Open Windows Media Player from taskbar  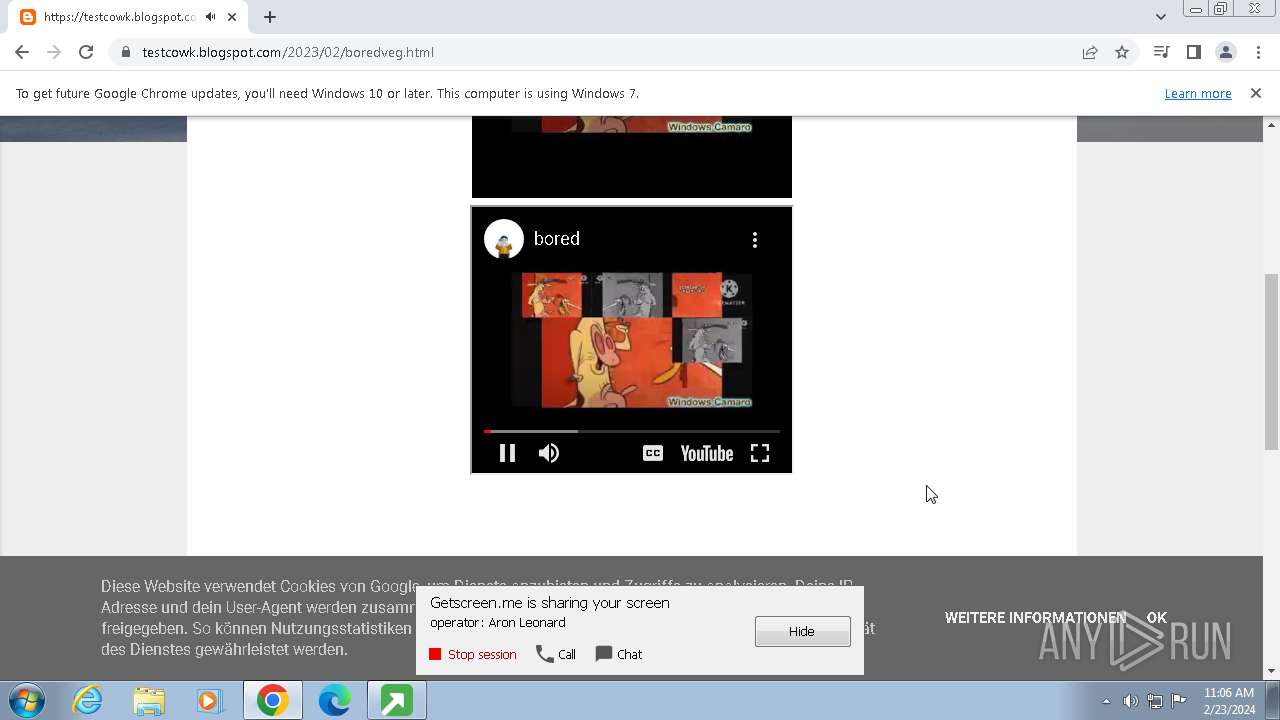(x=210, y=701)
